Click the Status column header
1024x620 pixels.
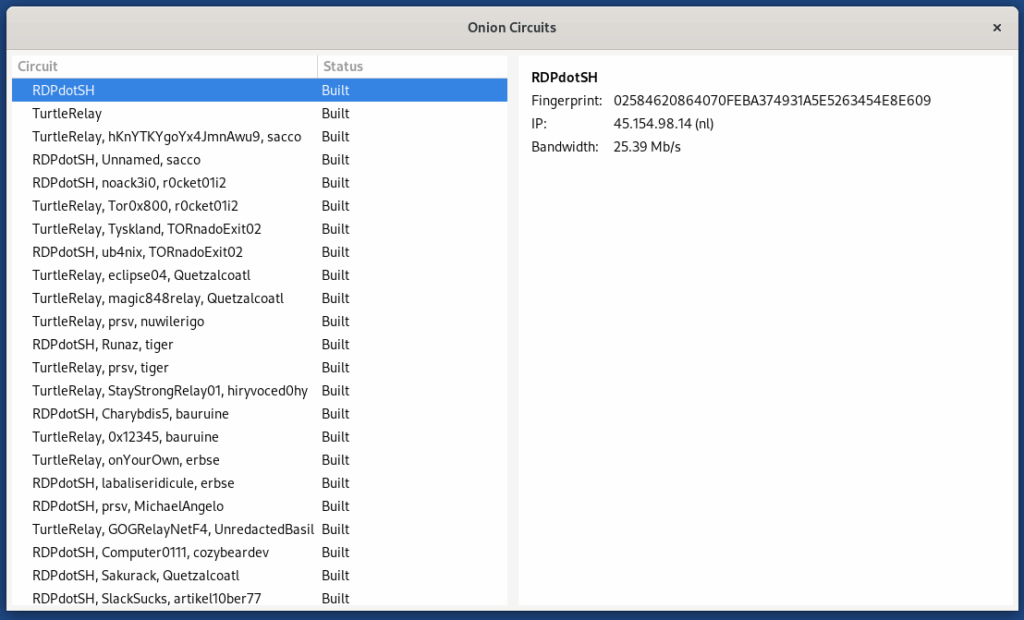[x=410, y=66]
